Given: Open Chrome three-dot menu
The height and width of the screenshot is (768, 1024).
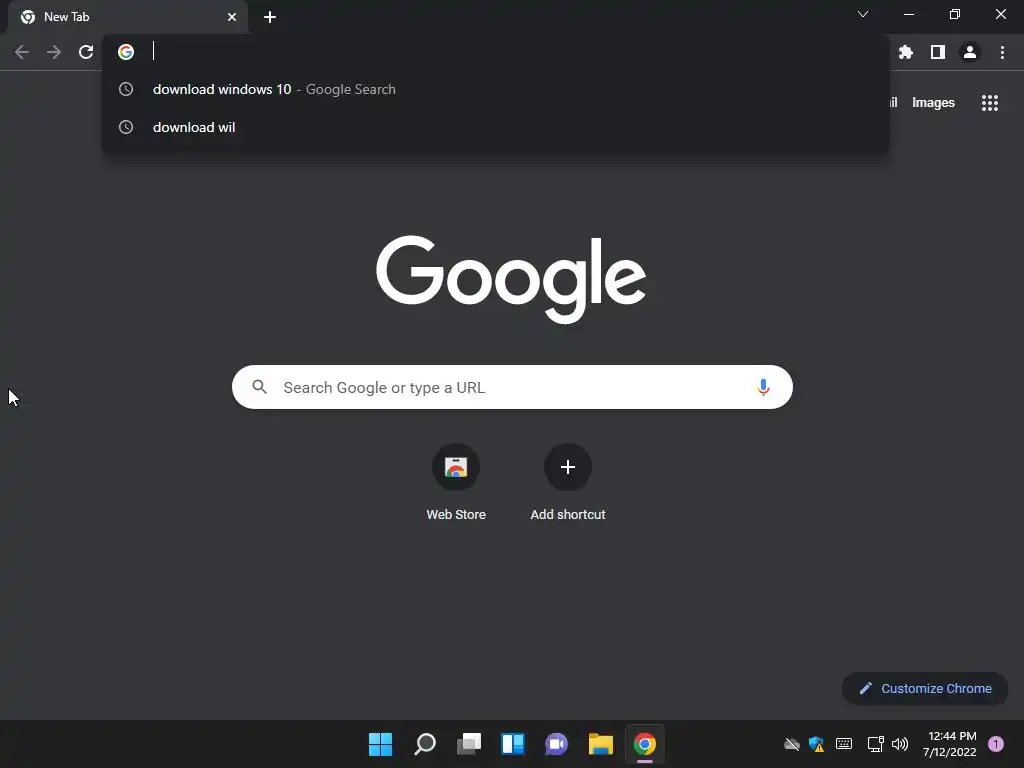Looking at the screenshot, I should (1002, 52).
